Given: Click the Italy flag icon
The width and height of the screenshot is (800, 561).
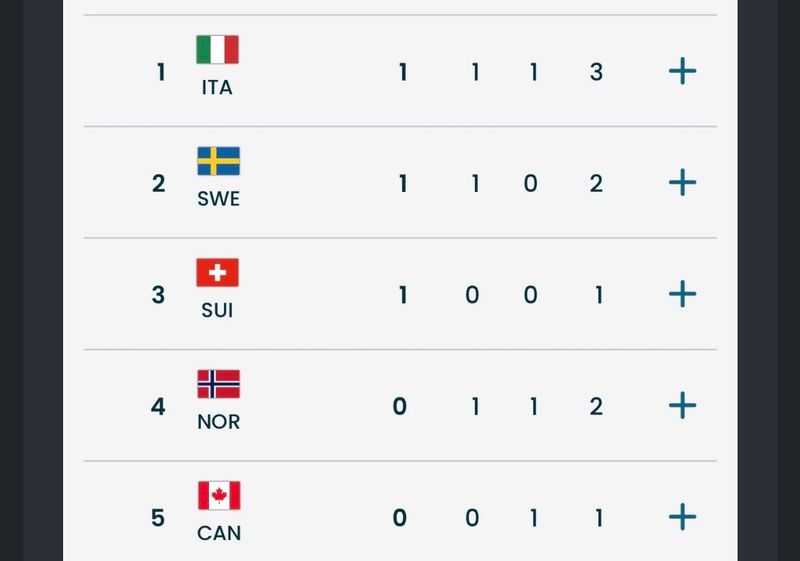Looking at the screenshot, I should [x=217, y=50].
